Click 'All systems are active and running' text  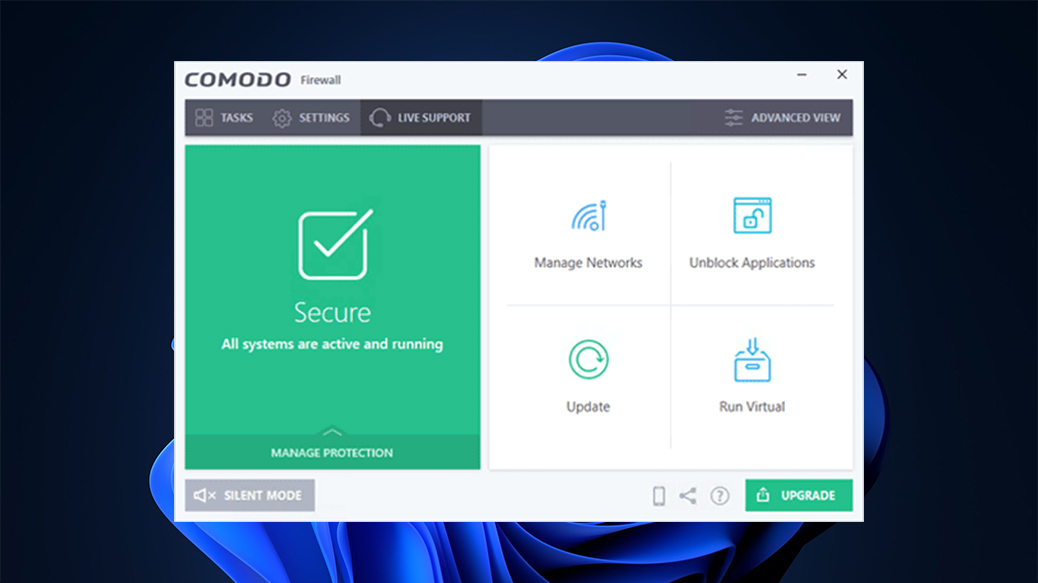pos(332,344)
